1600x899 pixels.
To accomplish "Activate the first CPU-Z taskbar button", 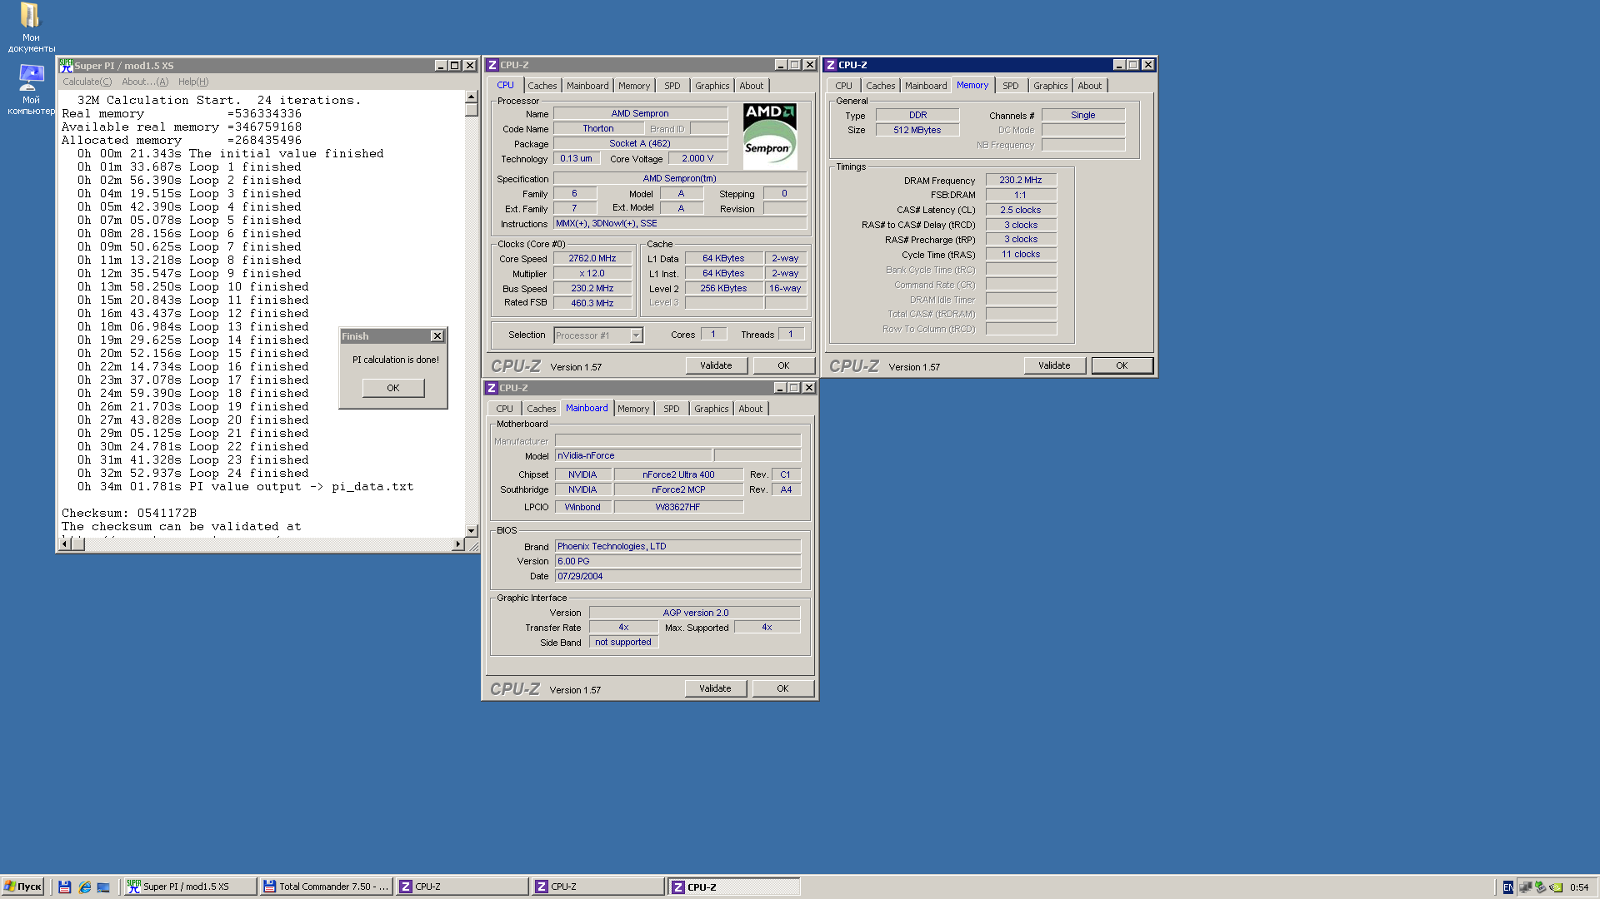I will (462, 887).
